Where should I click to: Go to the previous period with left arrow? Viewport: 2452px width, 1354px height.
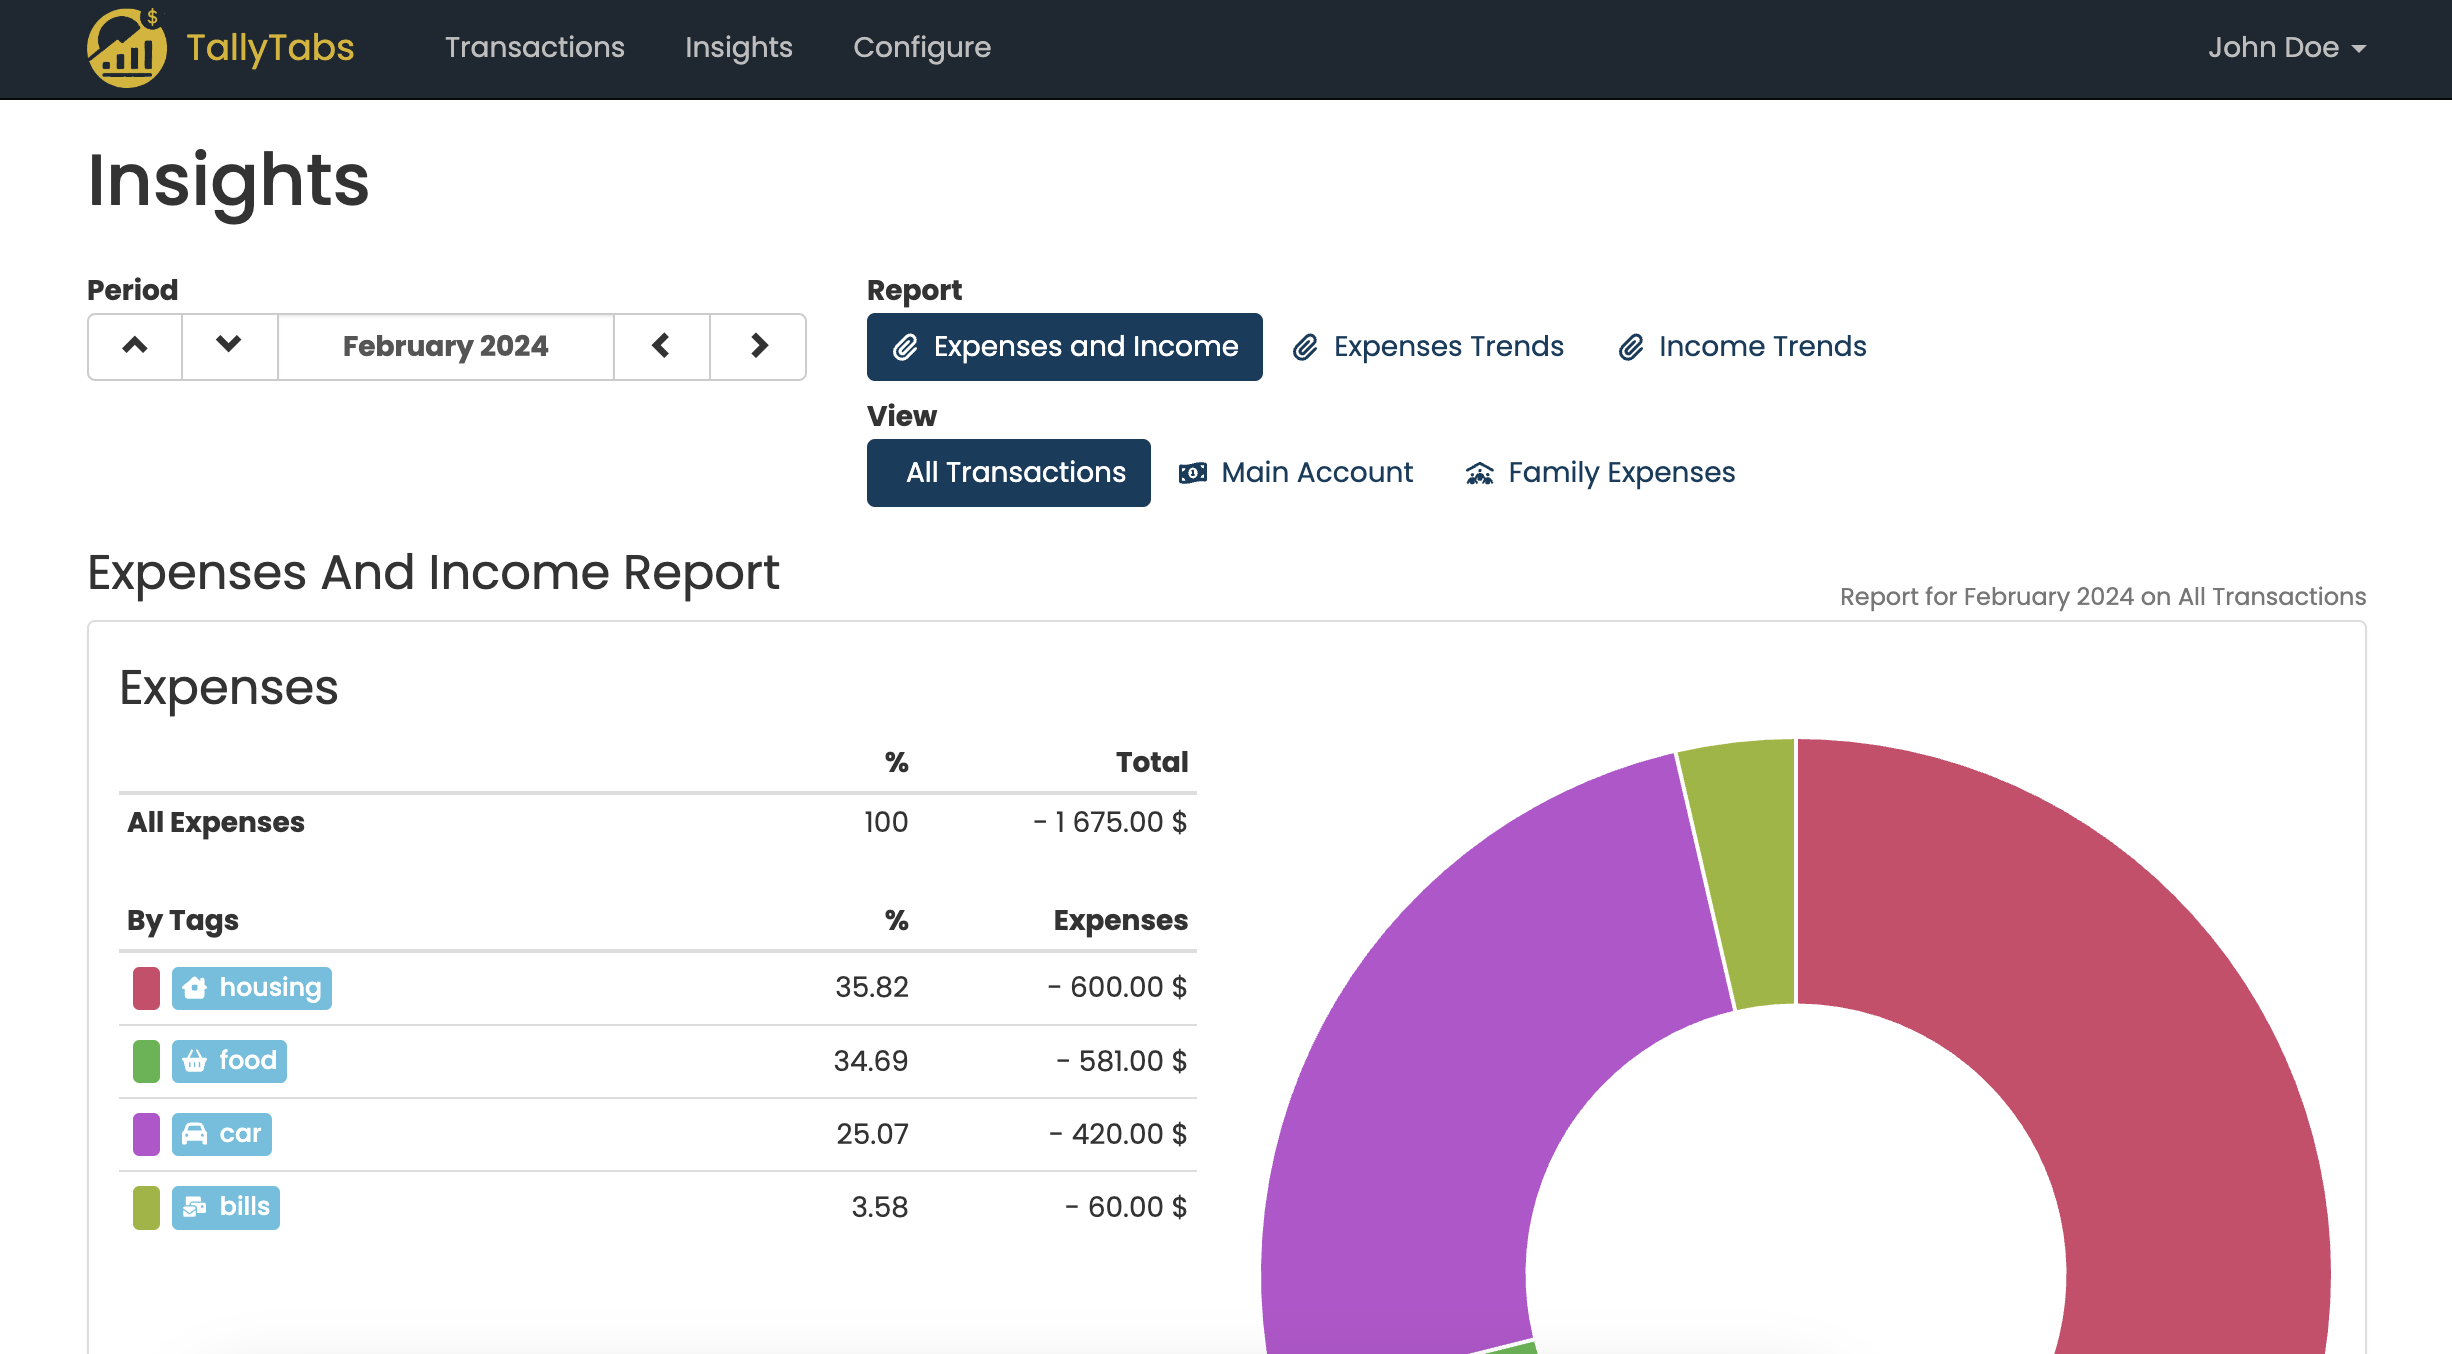point(661,346)
